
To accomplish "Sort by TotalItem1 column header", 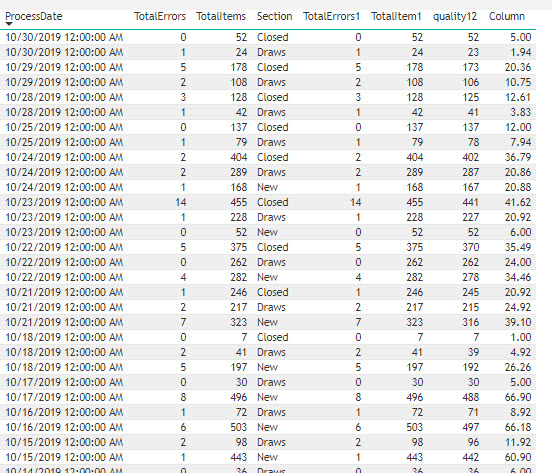I will point(396,16).
